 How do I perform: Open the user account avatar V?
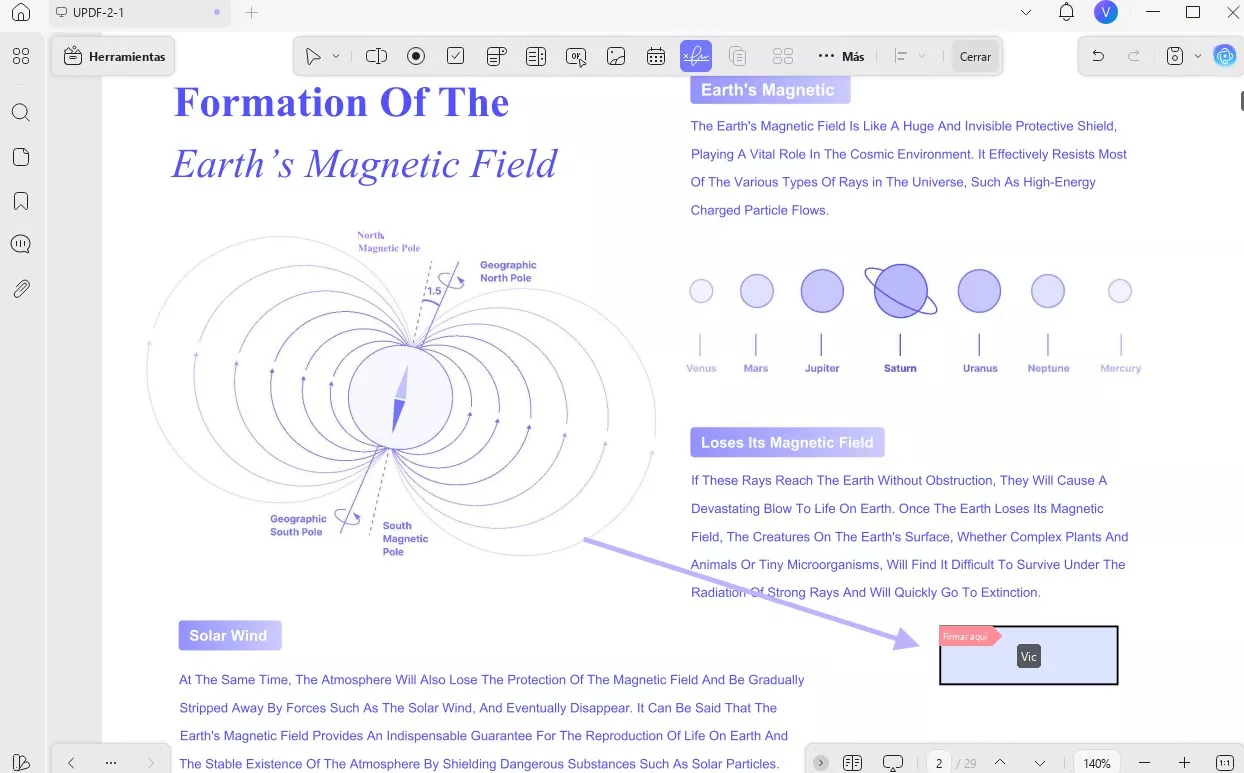pos(1105,12)
